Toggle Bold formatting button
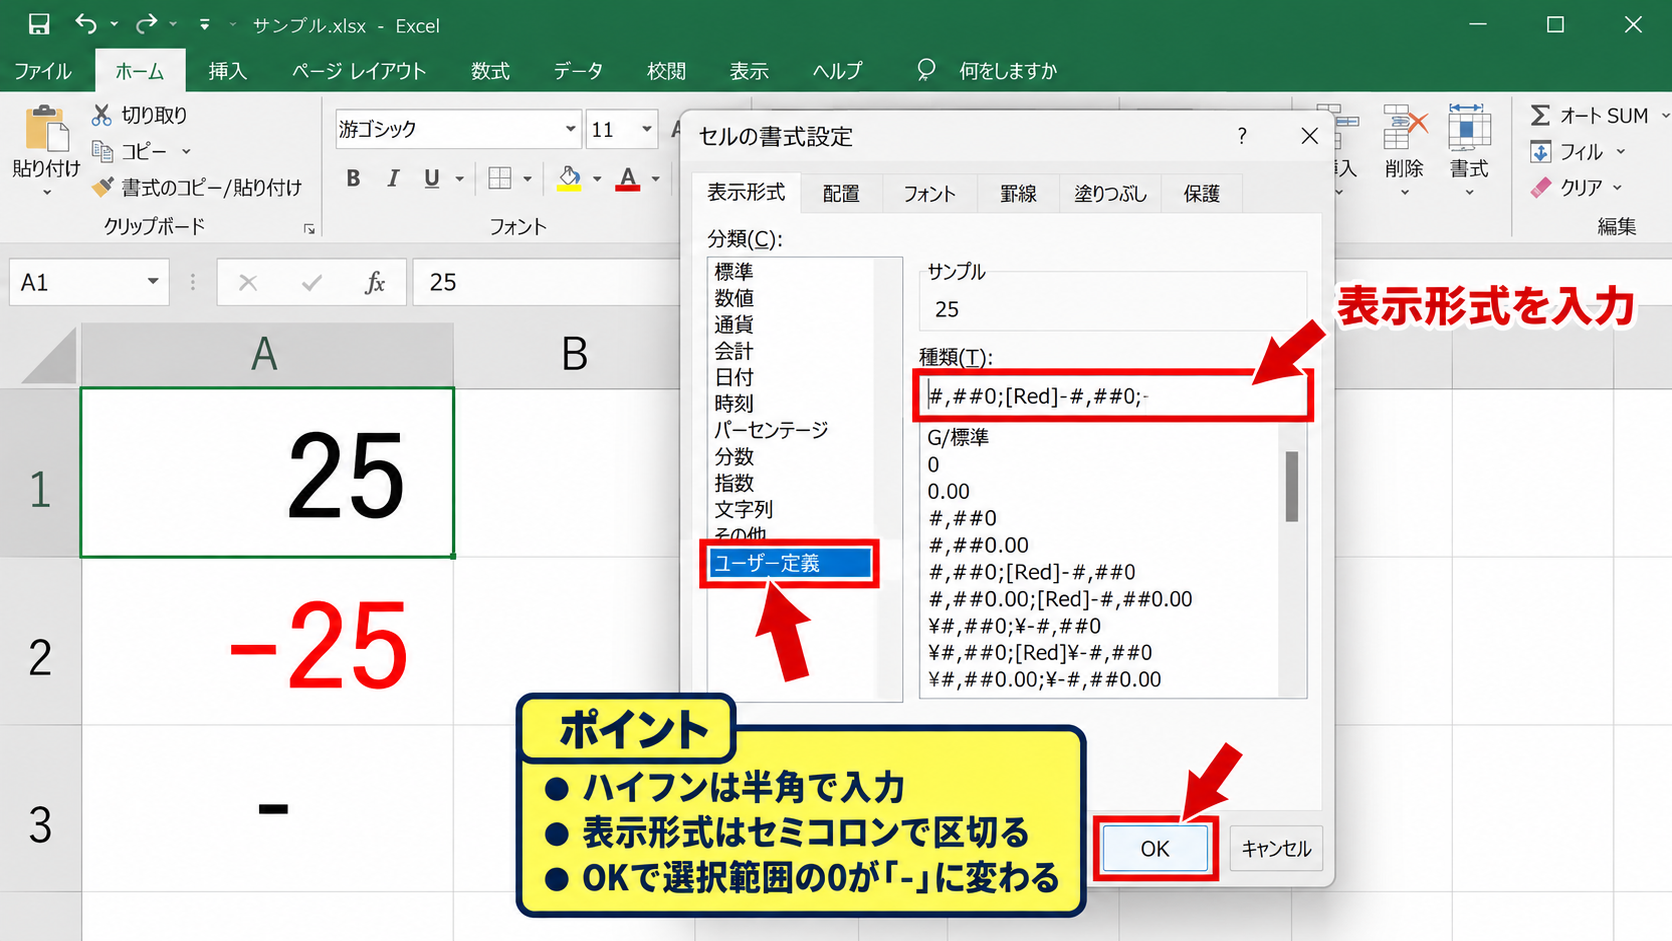Image resolution: width=1672 pixels, height=941 pixels. coord(353,179)
